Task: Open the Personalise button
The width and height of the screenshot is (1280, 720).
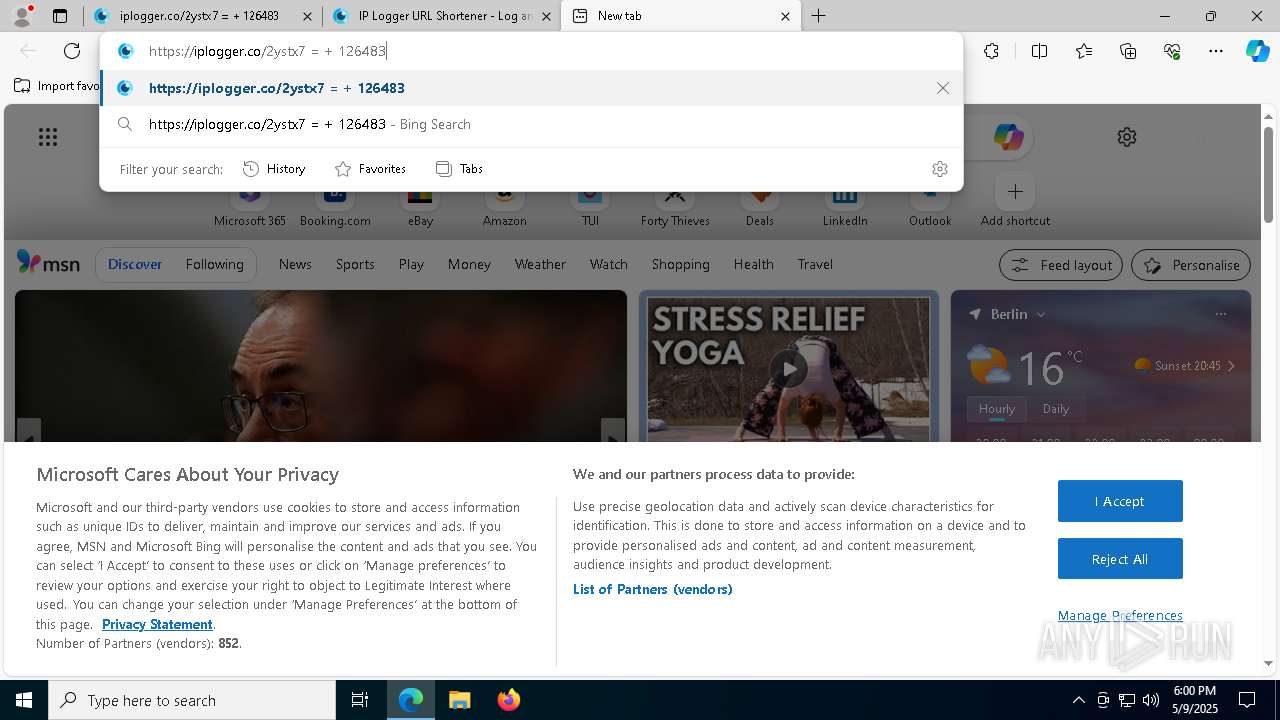Action: [1191, 265]
